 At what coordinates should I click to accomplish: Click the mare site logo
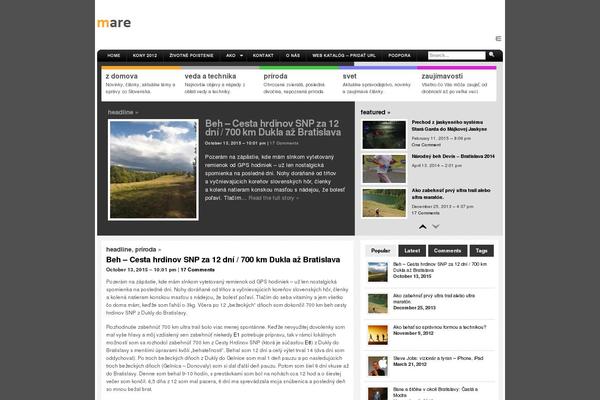coord(114,23)
